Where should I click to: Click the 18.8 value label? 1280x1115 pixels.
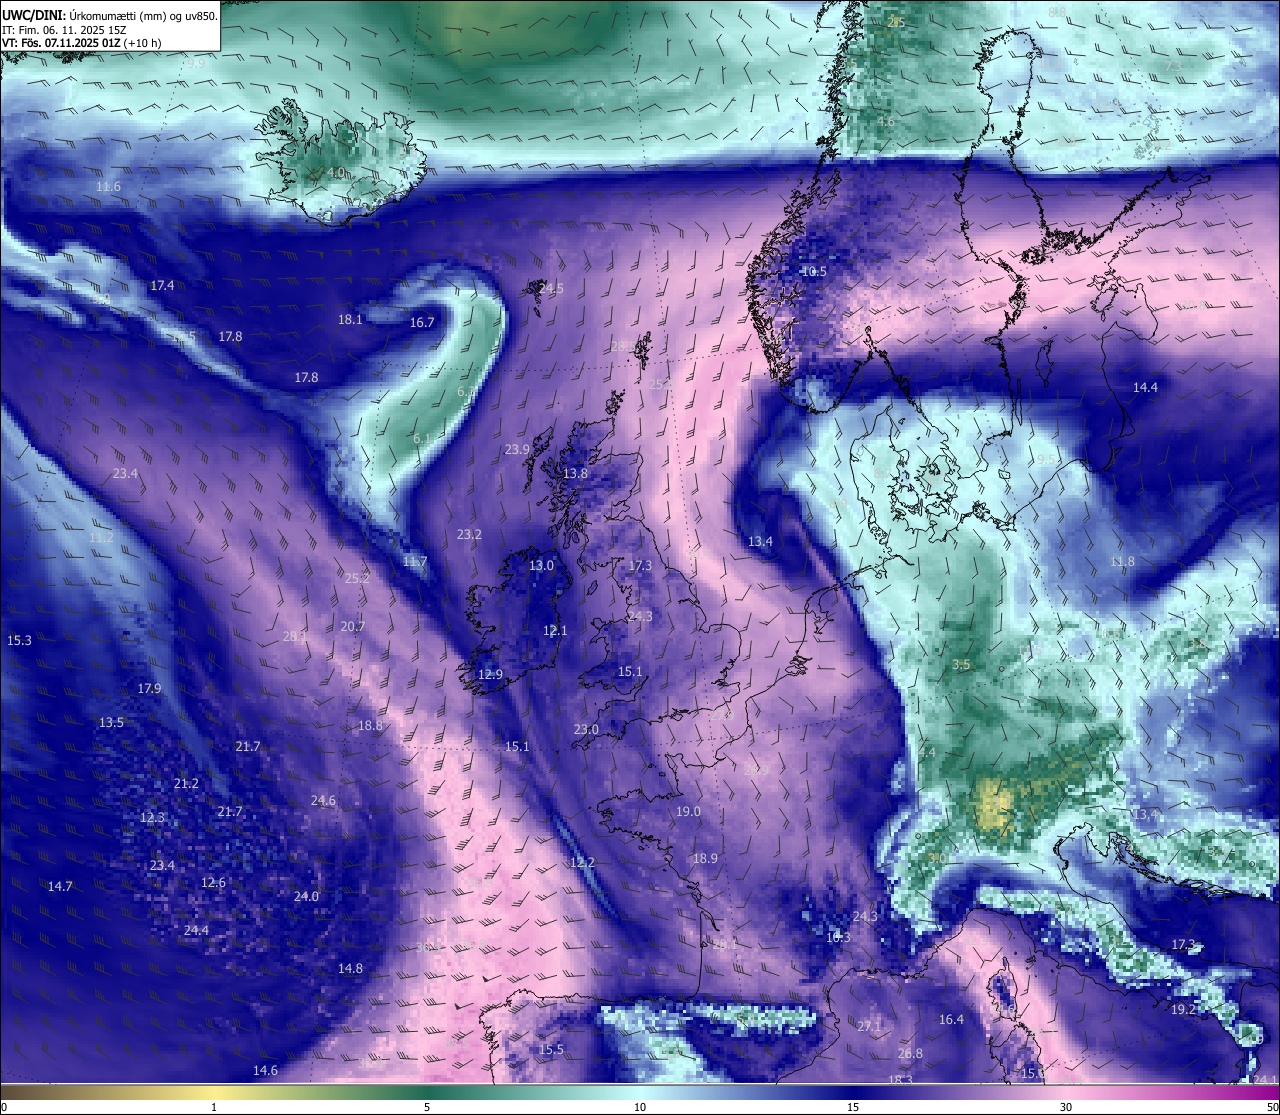pyautogui.click(x=370, y=726)
